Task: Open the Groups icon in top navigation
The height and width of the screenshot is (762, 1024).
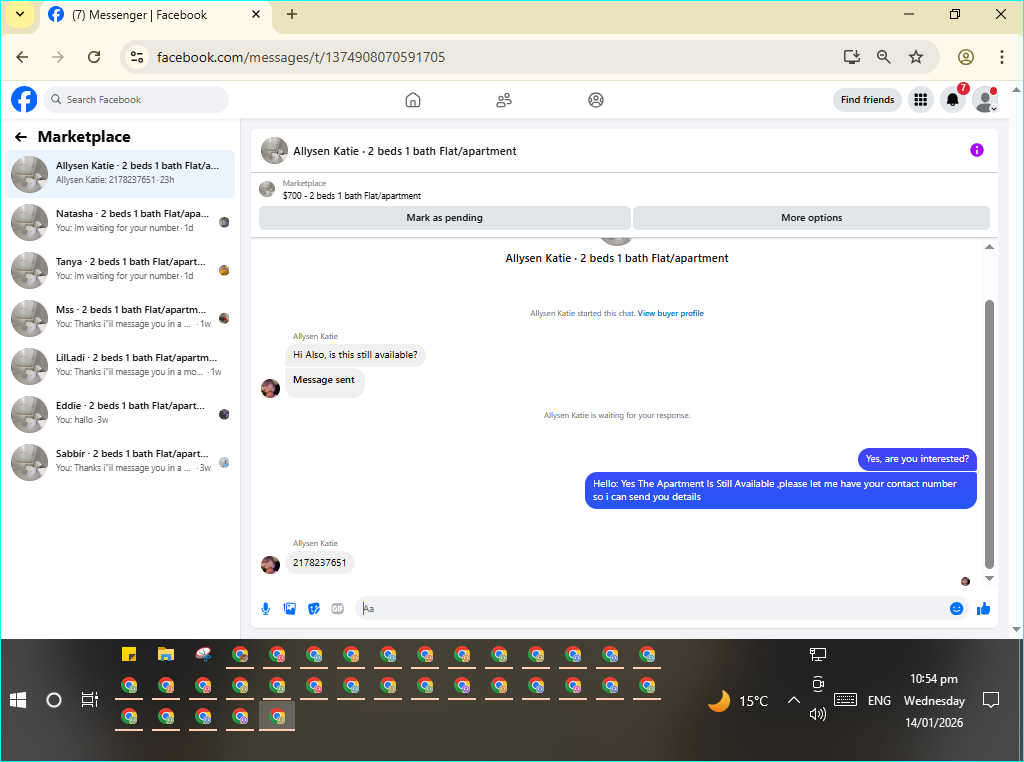Action: pyautogui.click(x=596, y=100)
